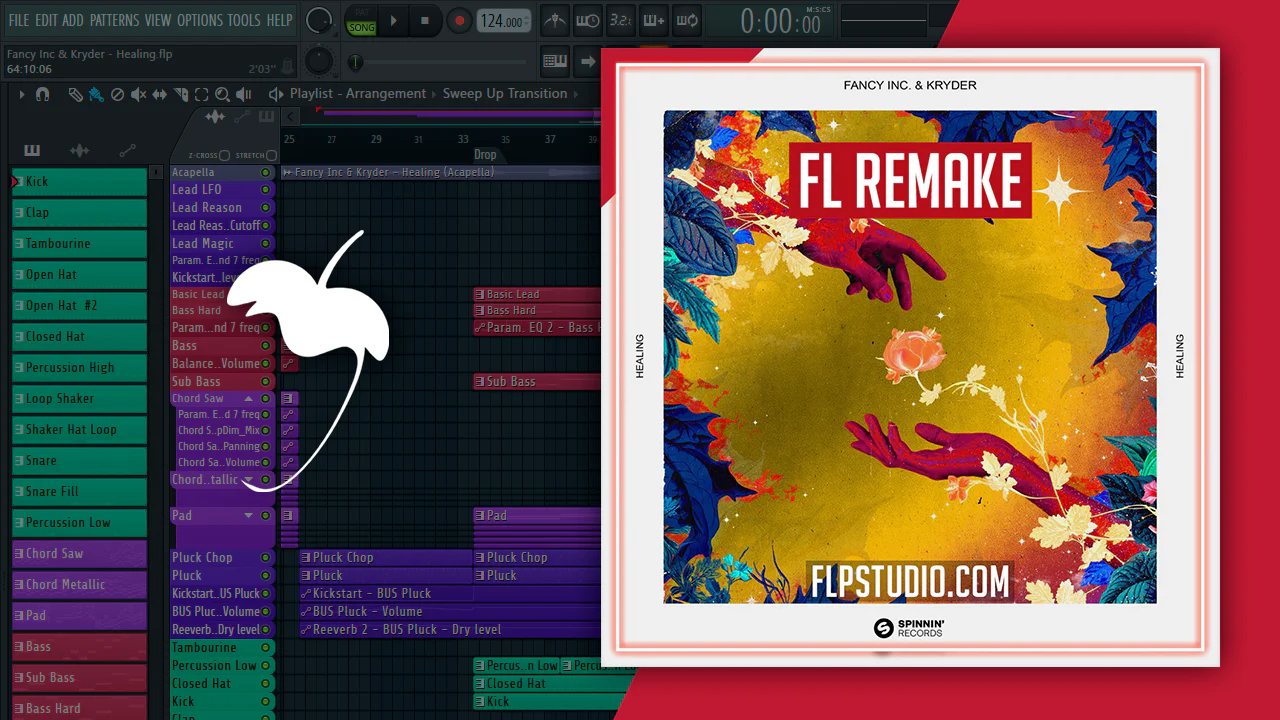Screen dimensions: 1280x720
Task: Select the Playback speaker tool in Playlist
Action: click(246, 94)
